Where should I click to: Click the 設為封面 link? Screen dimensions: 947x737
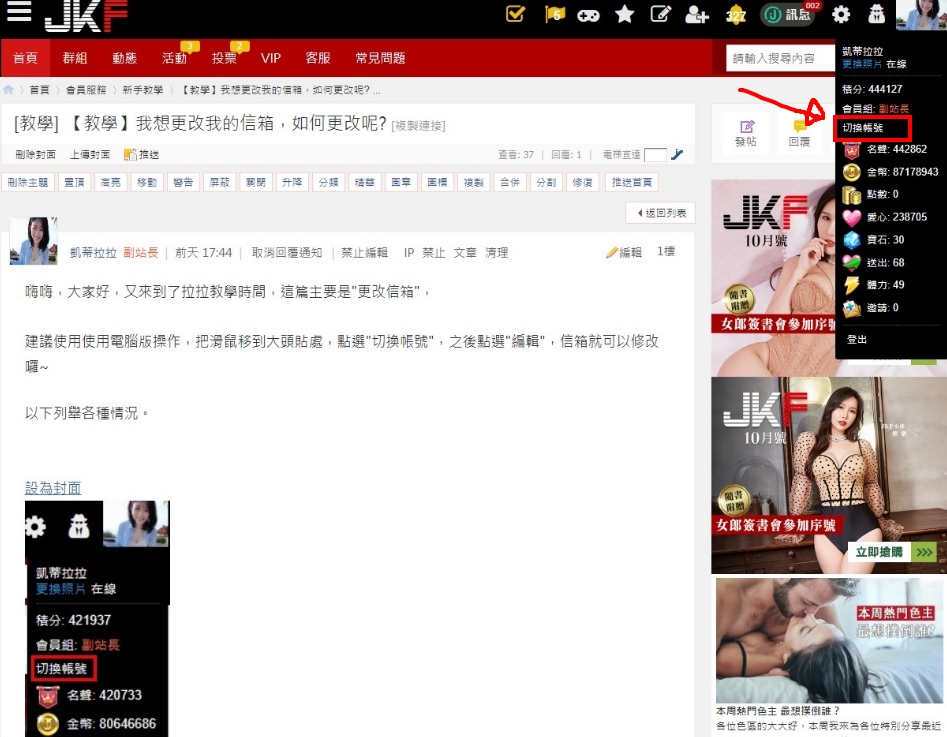(53, 488)
